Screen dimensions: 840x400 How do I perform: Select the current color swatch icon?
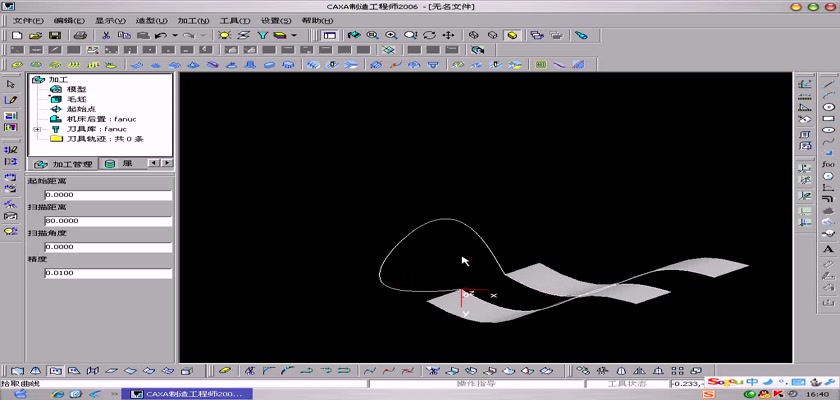tap(280, 35)
